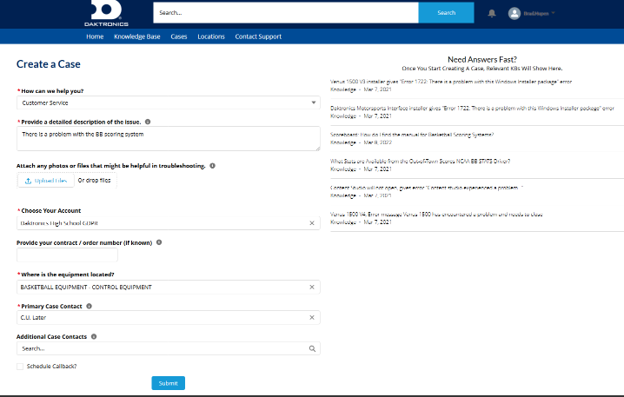Image resolution: width=624 pixels, height=397 pixels.
Task: Clear the Choose Your Account selection
Action: tap(312, 223)
